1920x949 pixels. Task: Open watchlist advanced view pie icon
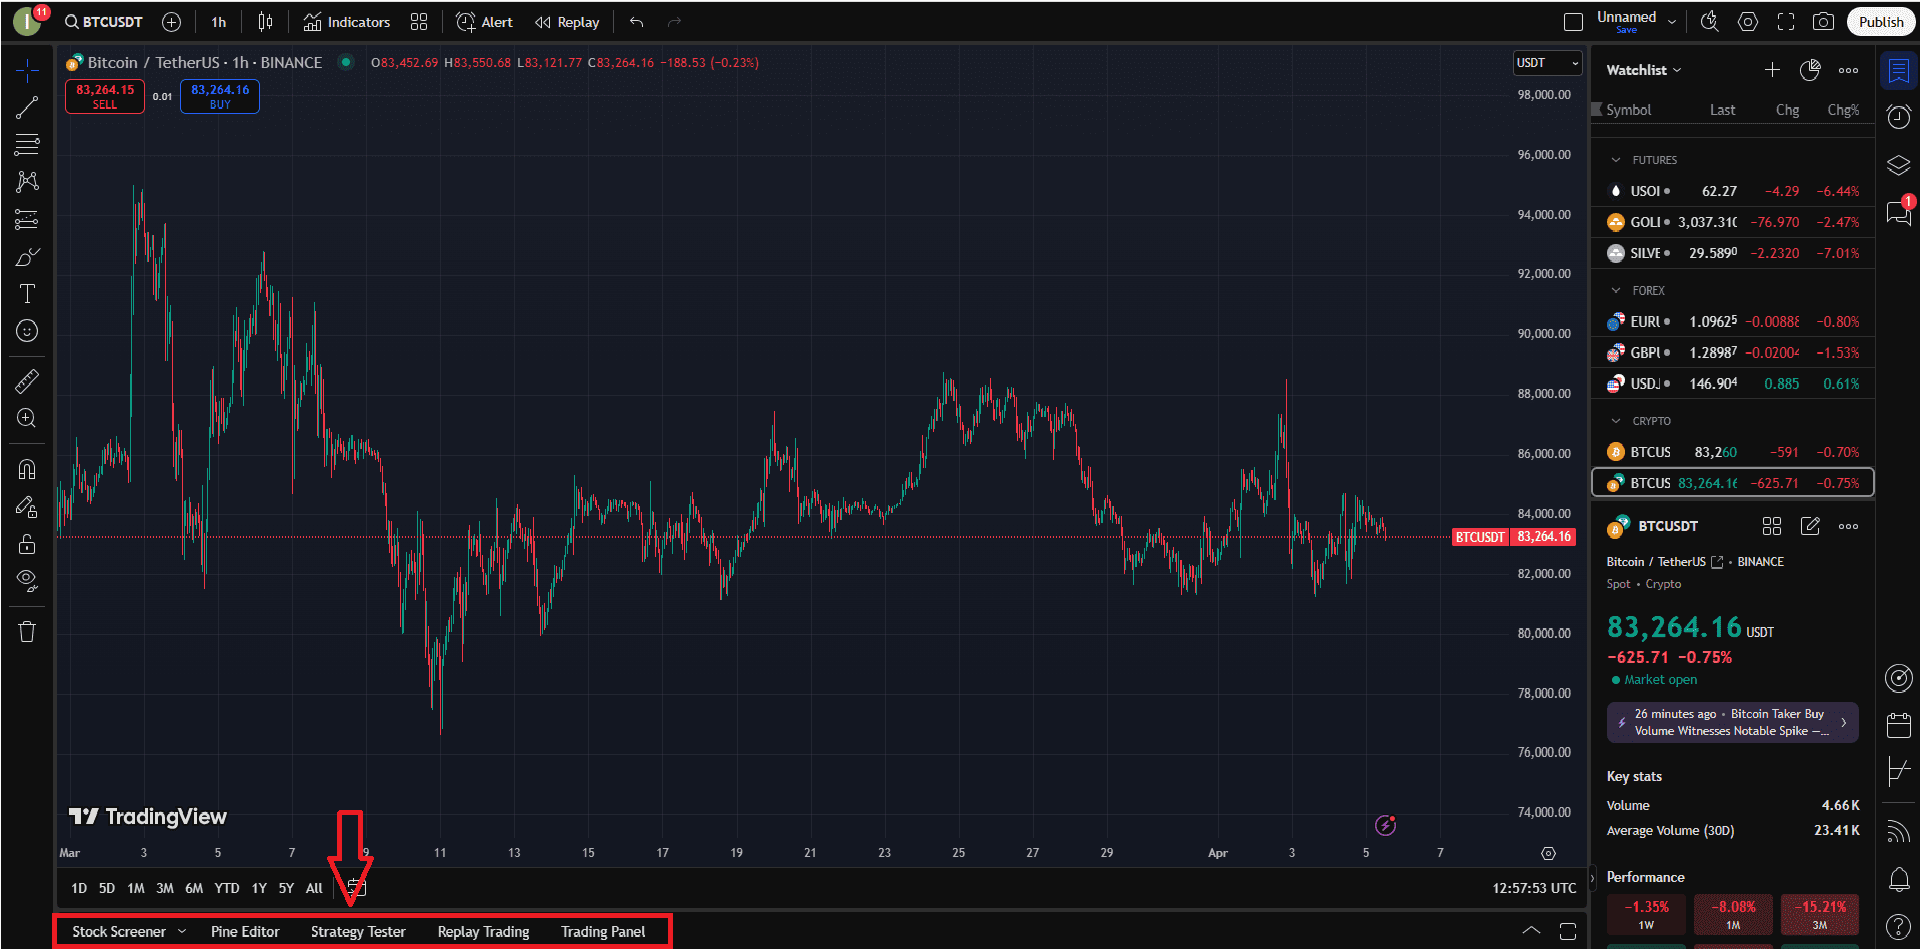1810,70
